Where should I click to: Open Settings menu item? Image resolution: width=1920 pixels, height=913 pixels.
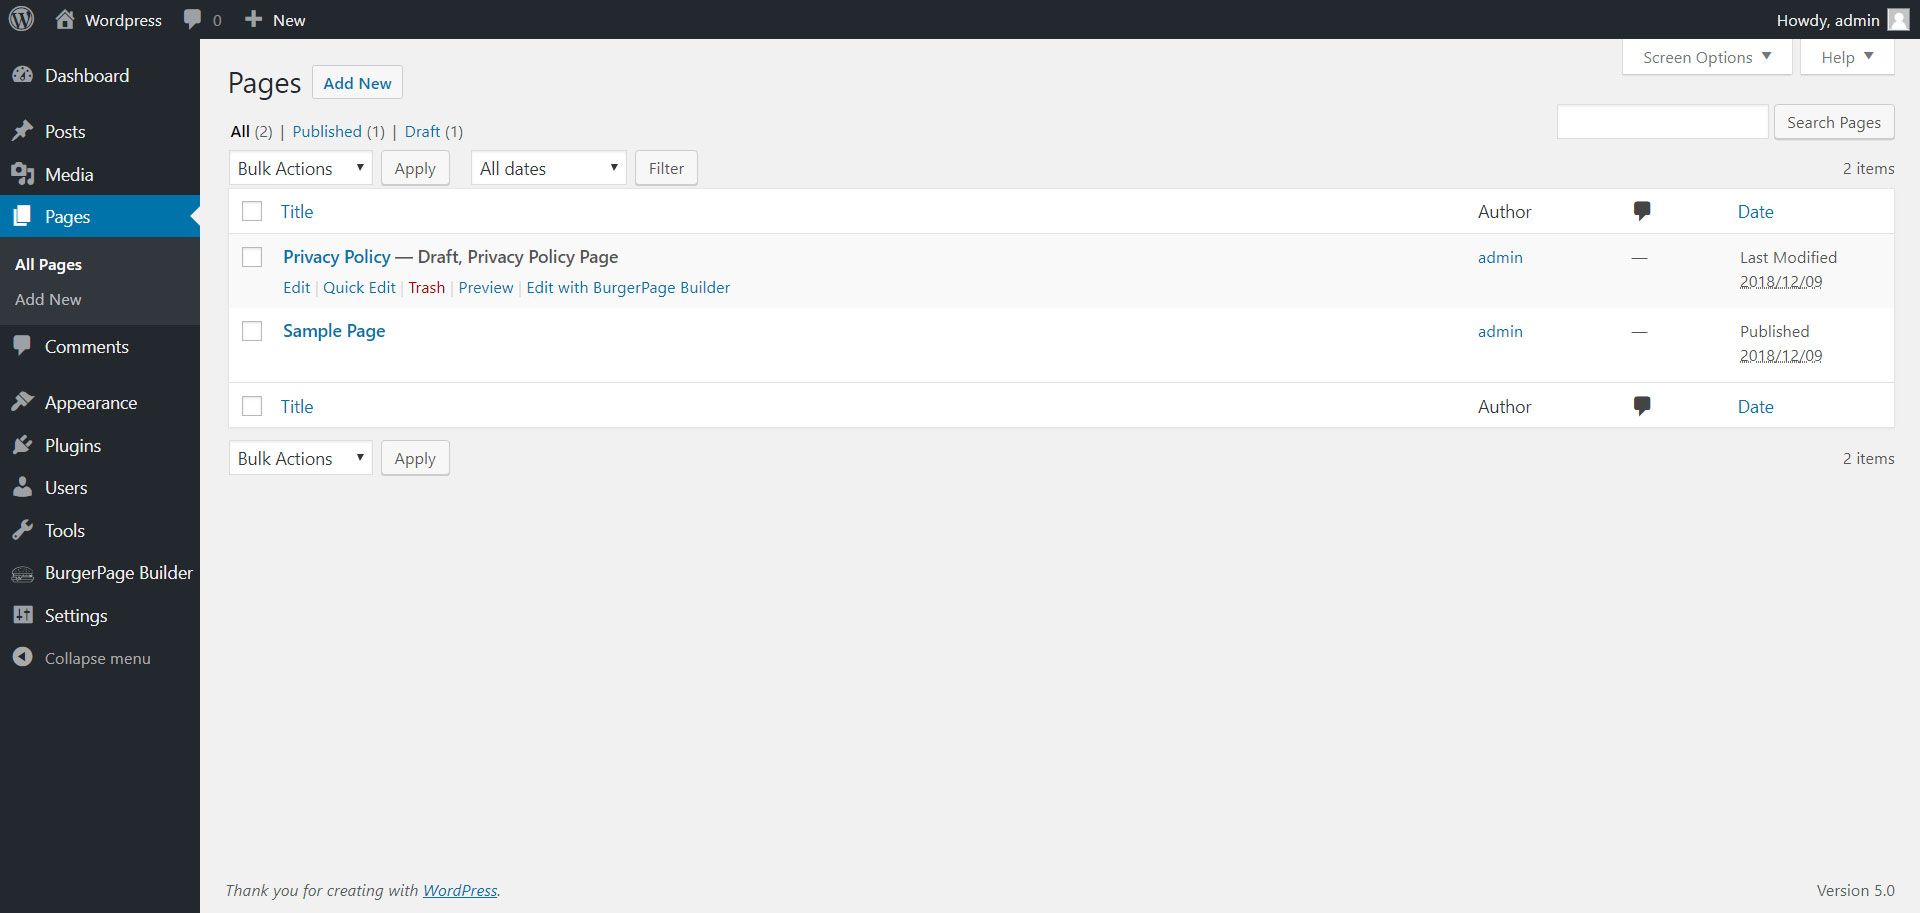[76, 615]
